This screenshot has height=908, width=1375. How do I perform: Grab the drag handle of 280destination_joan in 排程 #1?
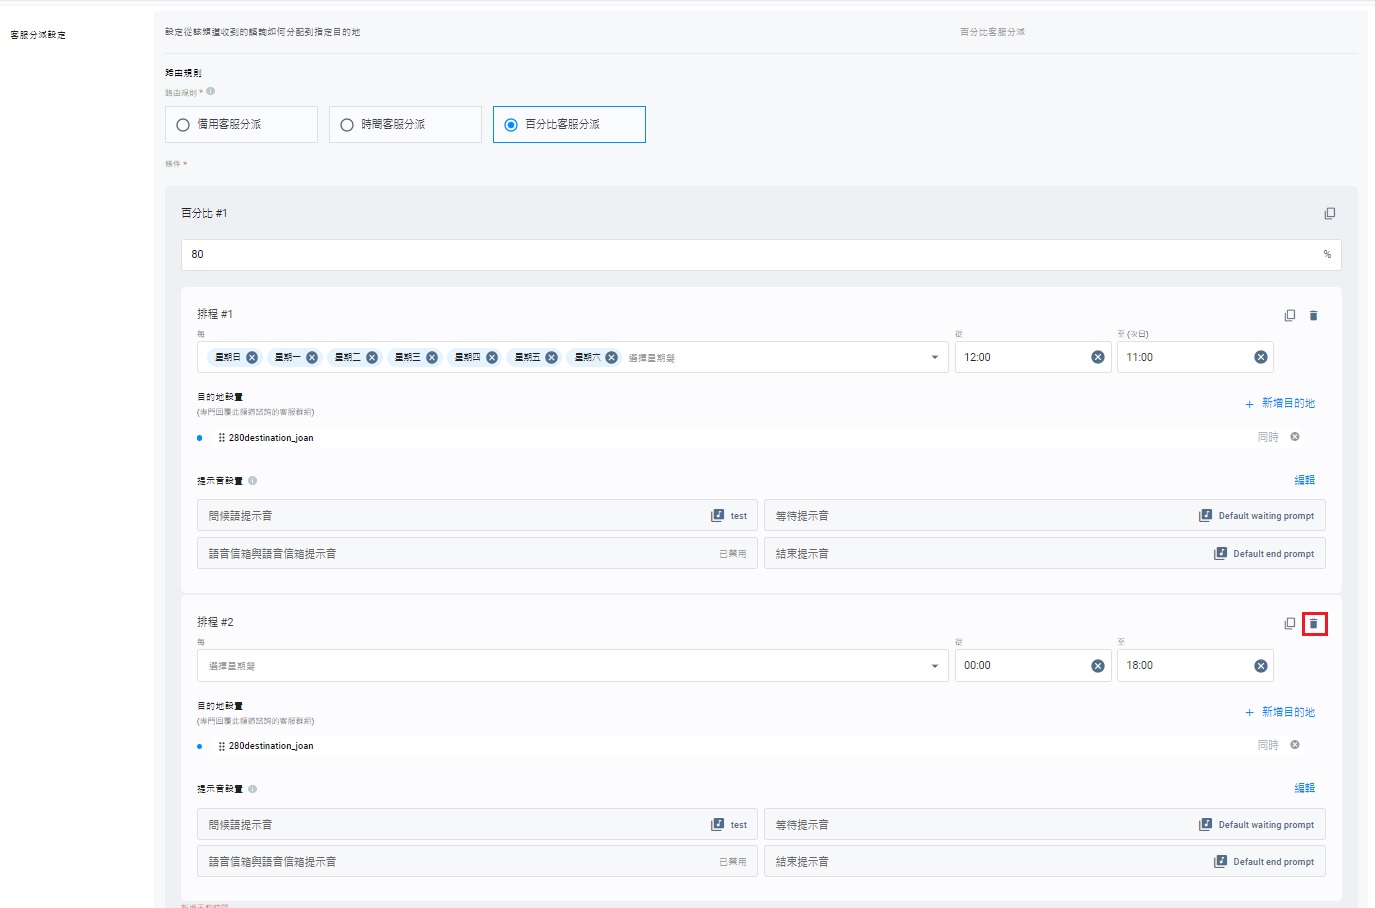click(x=222, y=438)
